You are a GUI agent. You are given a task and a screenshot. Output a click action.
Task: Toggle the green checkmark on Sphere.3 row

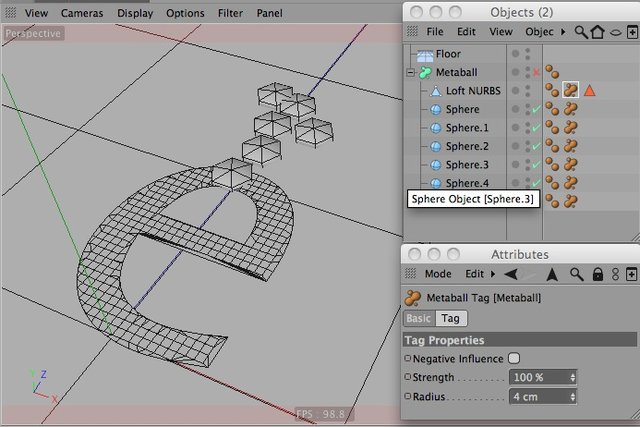click(x=536, y=165)
